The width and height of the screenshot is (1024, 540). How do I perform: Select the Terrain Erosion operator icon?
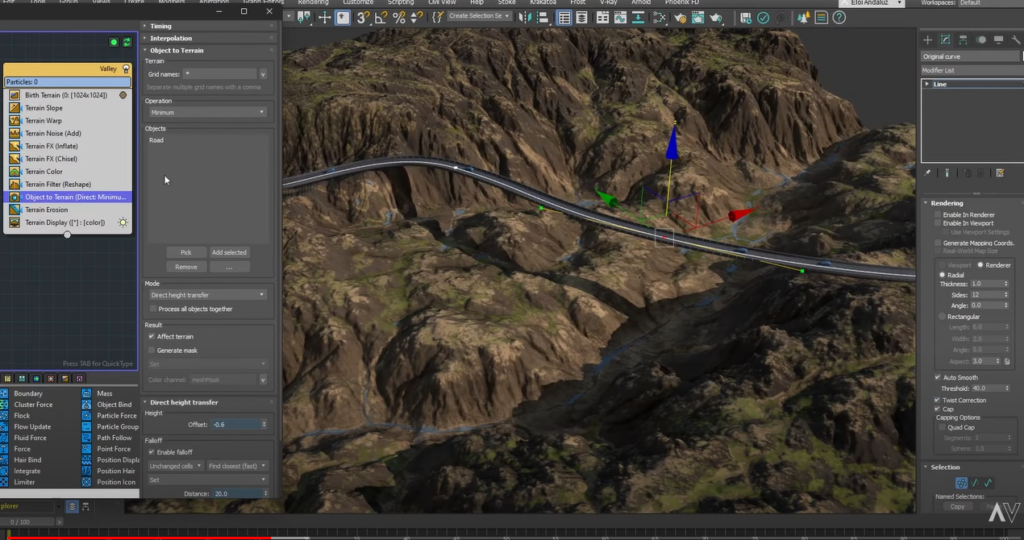[x=14, y=210]
